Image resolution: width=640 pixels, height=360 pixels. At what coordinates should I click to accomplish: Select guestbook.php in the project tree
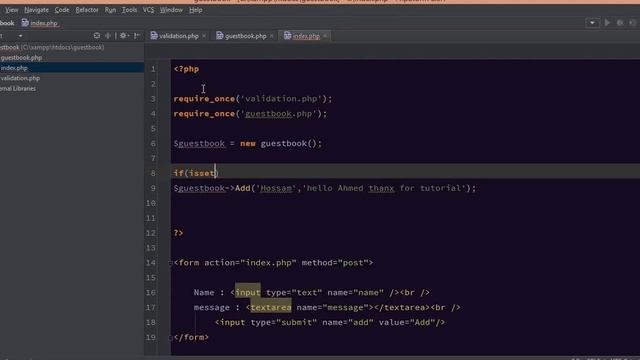coord(21,58)
